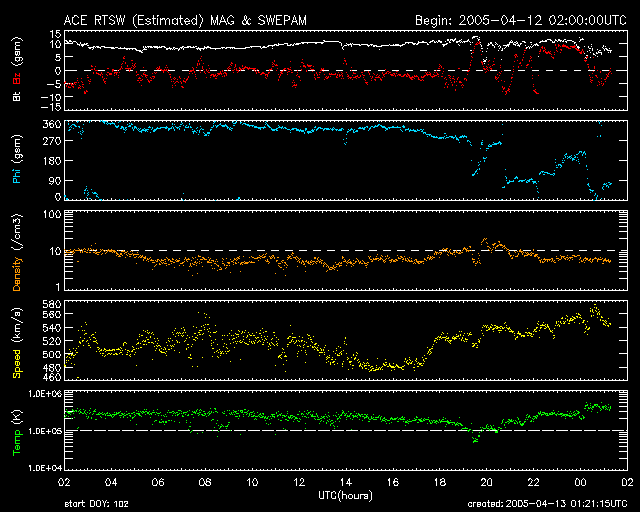Click the "270" tick on the Phi axis

click(x=52, y=141)
